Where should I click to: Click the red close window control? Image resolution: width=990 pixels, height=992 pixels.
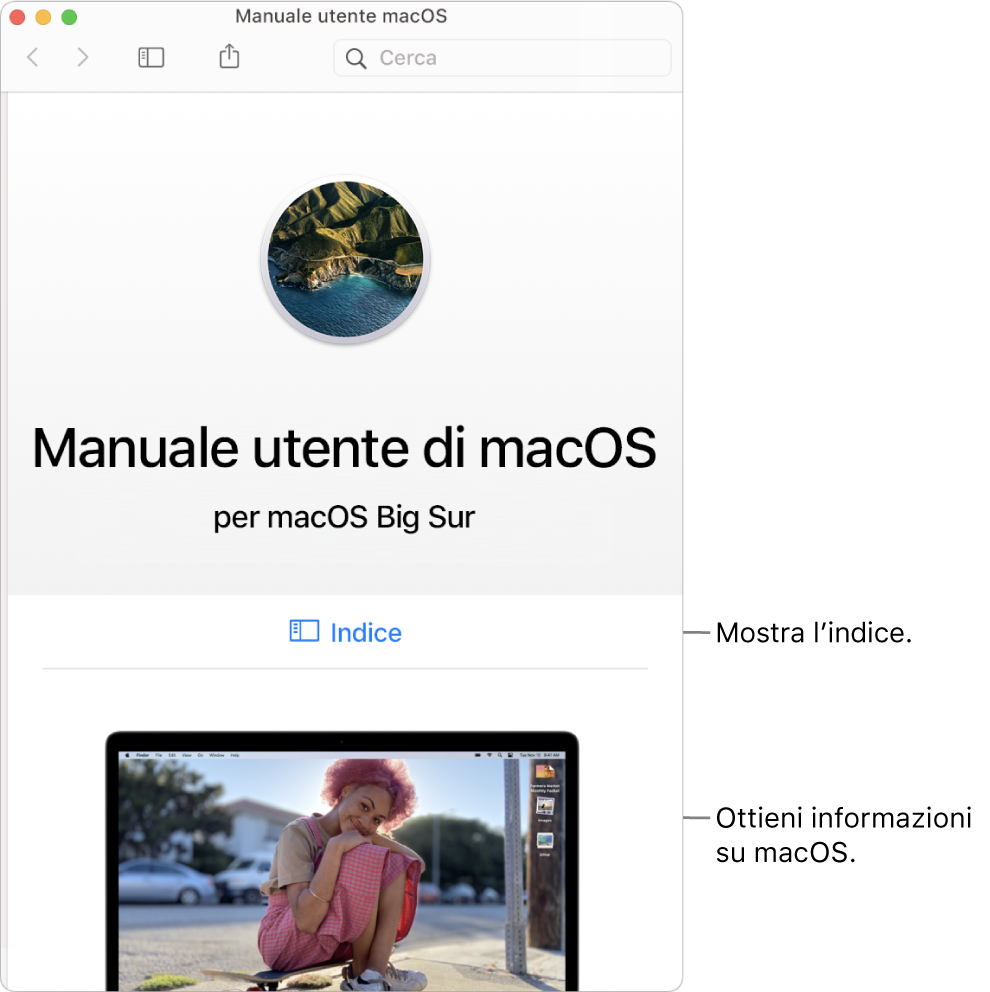[x=17, y=17]
